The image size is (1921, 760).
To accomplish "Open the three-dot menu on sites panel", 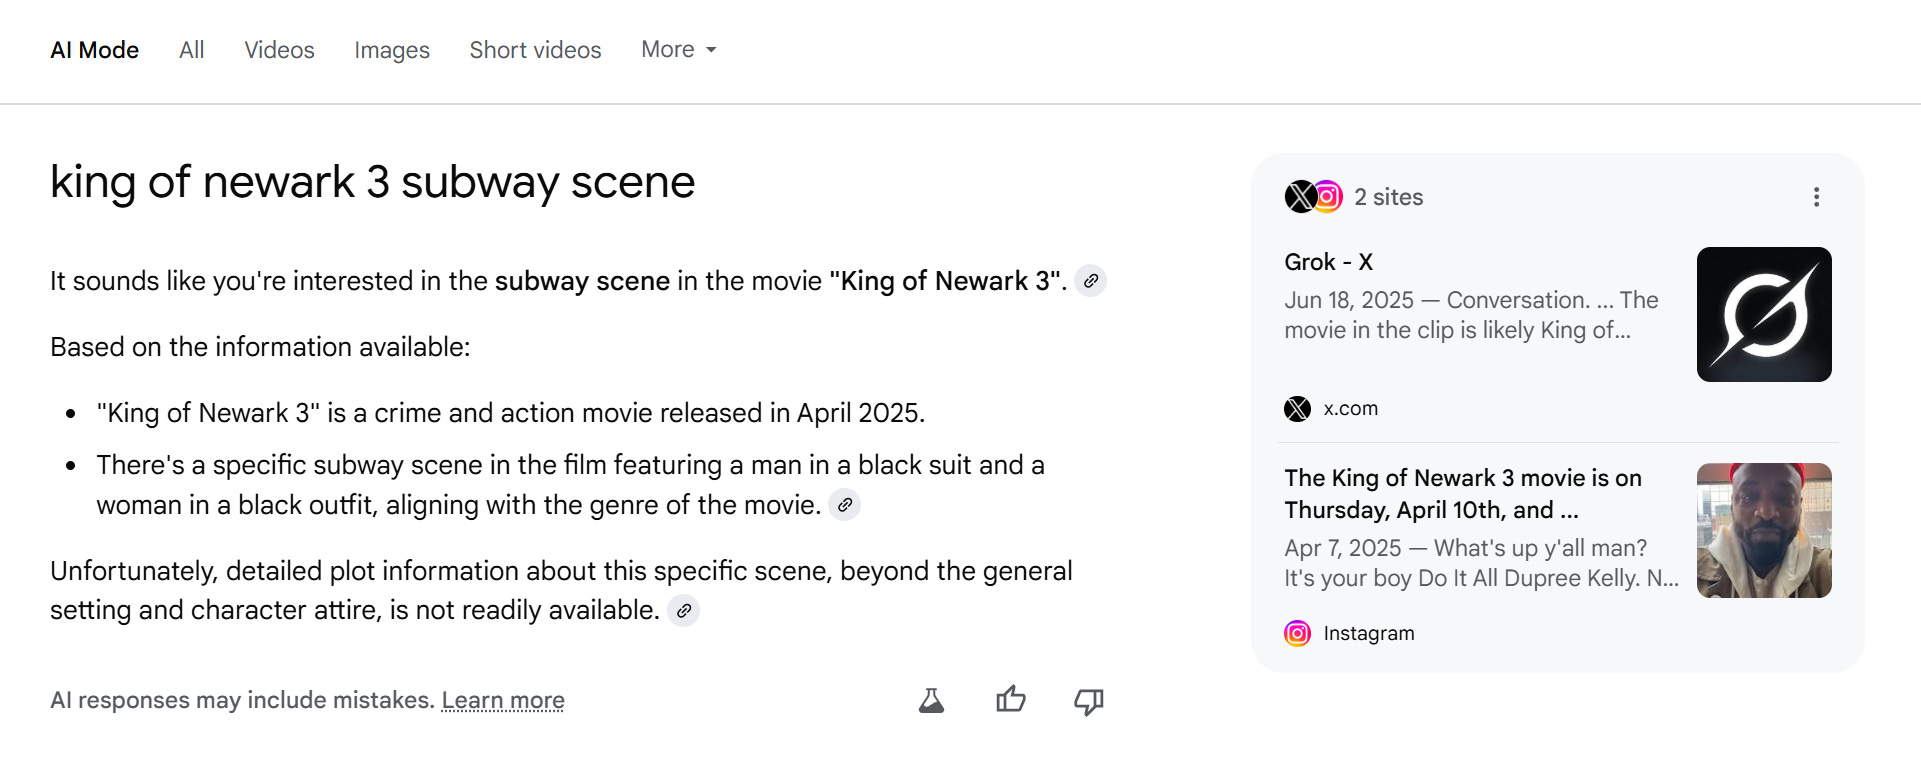I will pyautogui.click(x=1816, y=197).
